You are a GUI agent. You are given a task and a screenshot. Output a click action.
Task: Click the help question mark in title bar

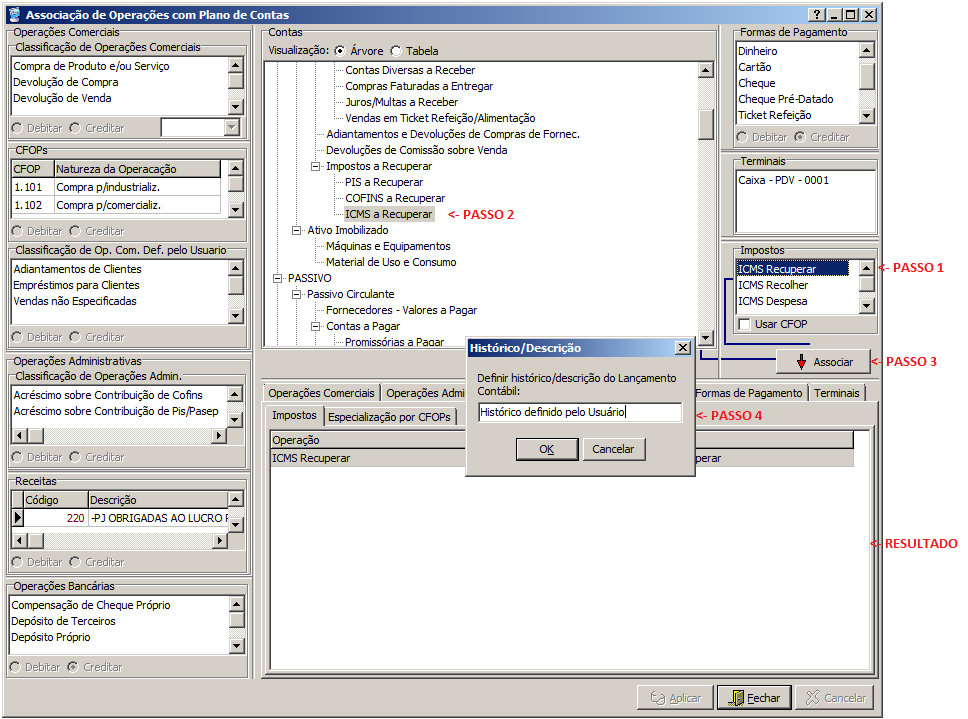coord(816,15)
